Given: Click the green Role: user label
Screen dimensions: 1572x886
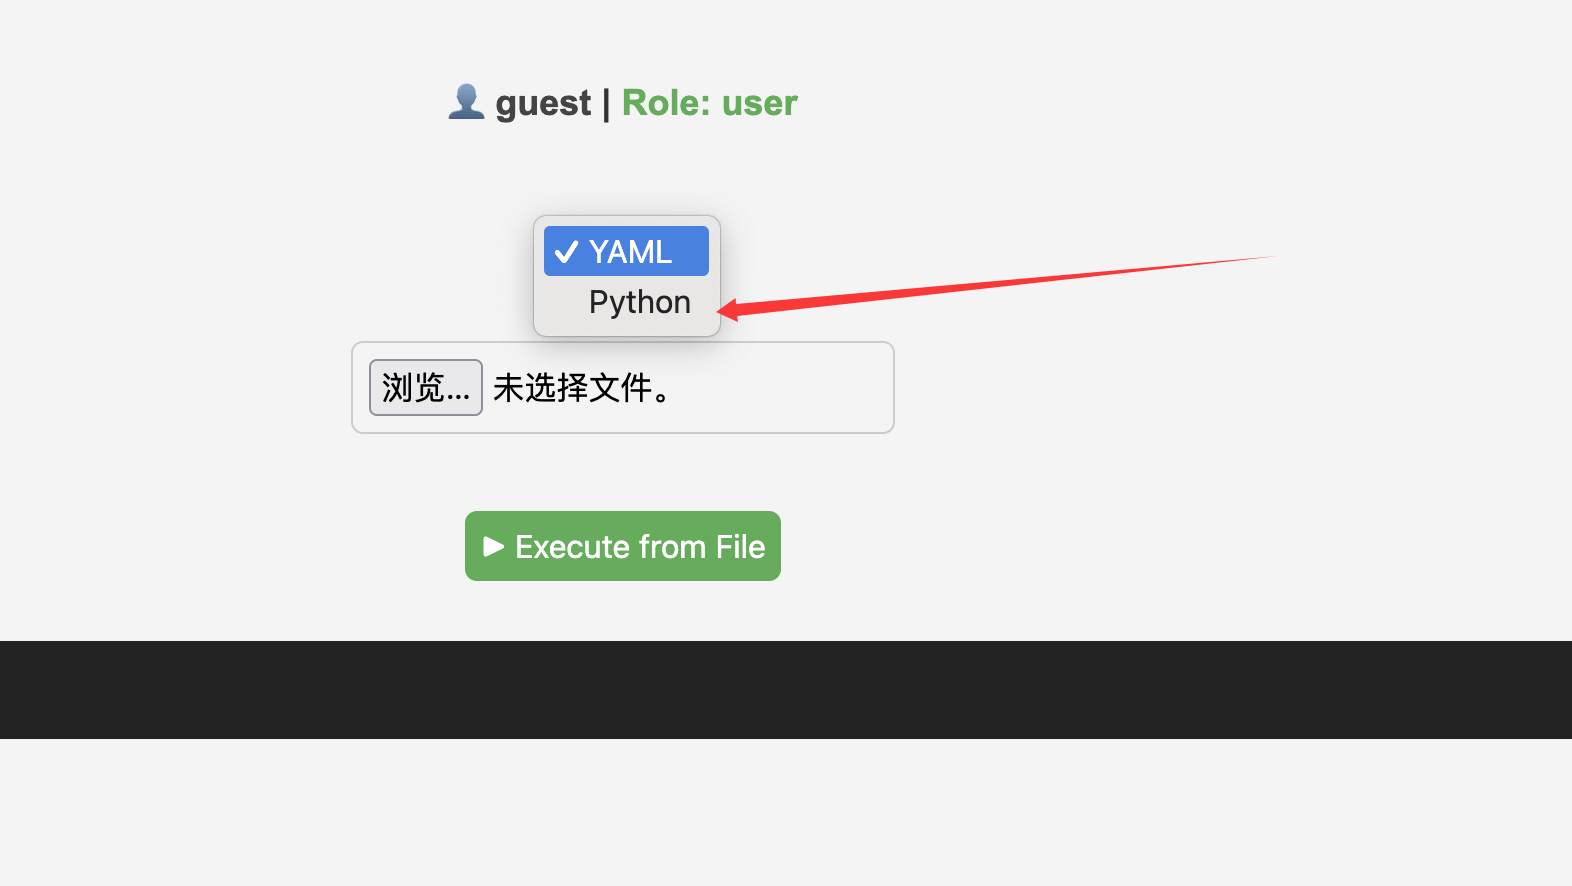Looking at the screenshot, I should coord(709,103).
